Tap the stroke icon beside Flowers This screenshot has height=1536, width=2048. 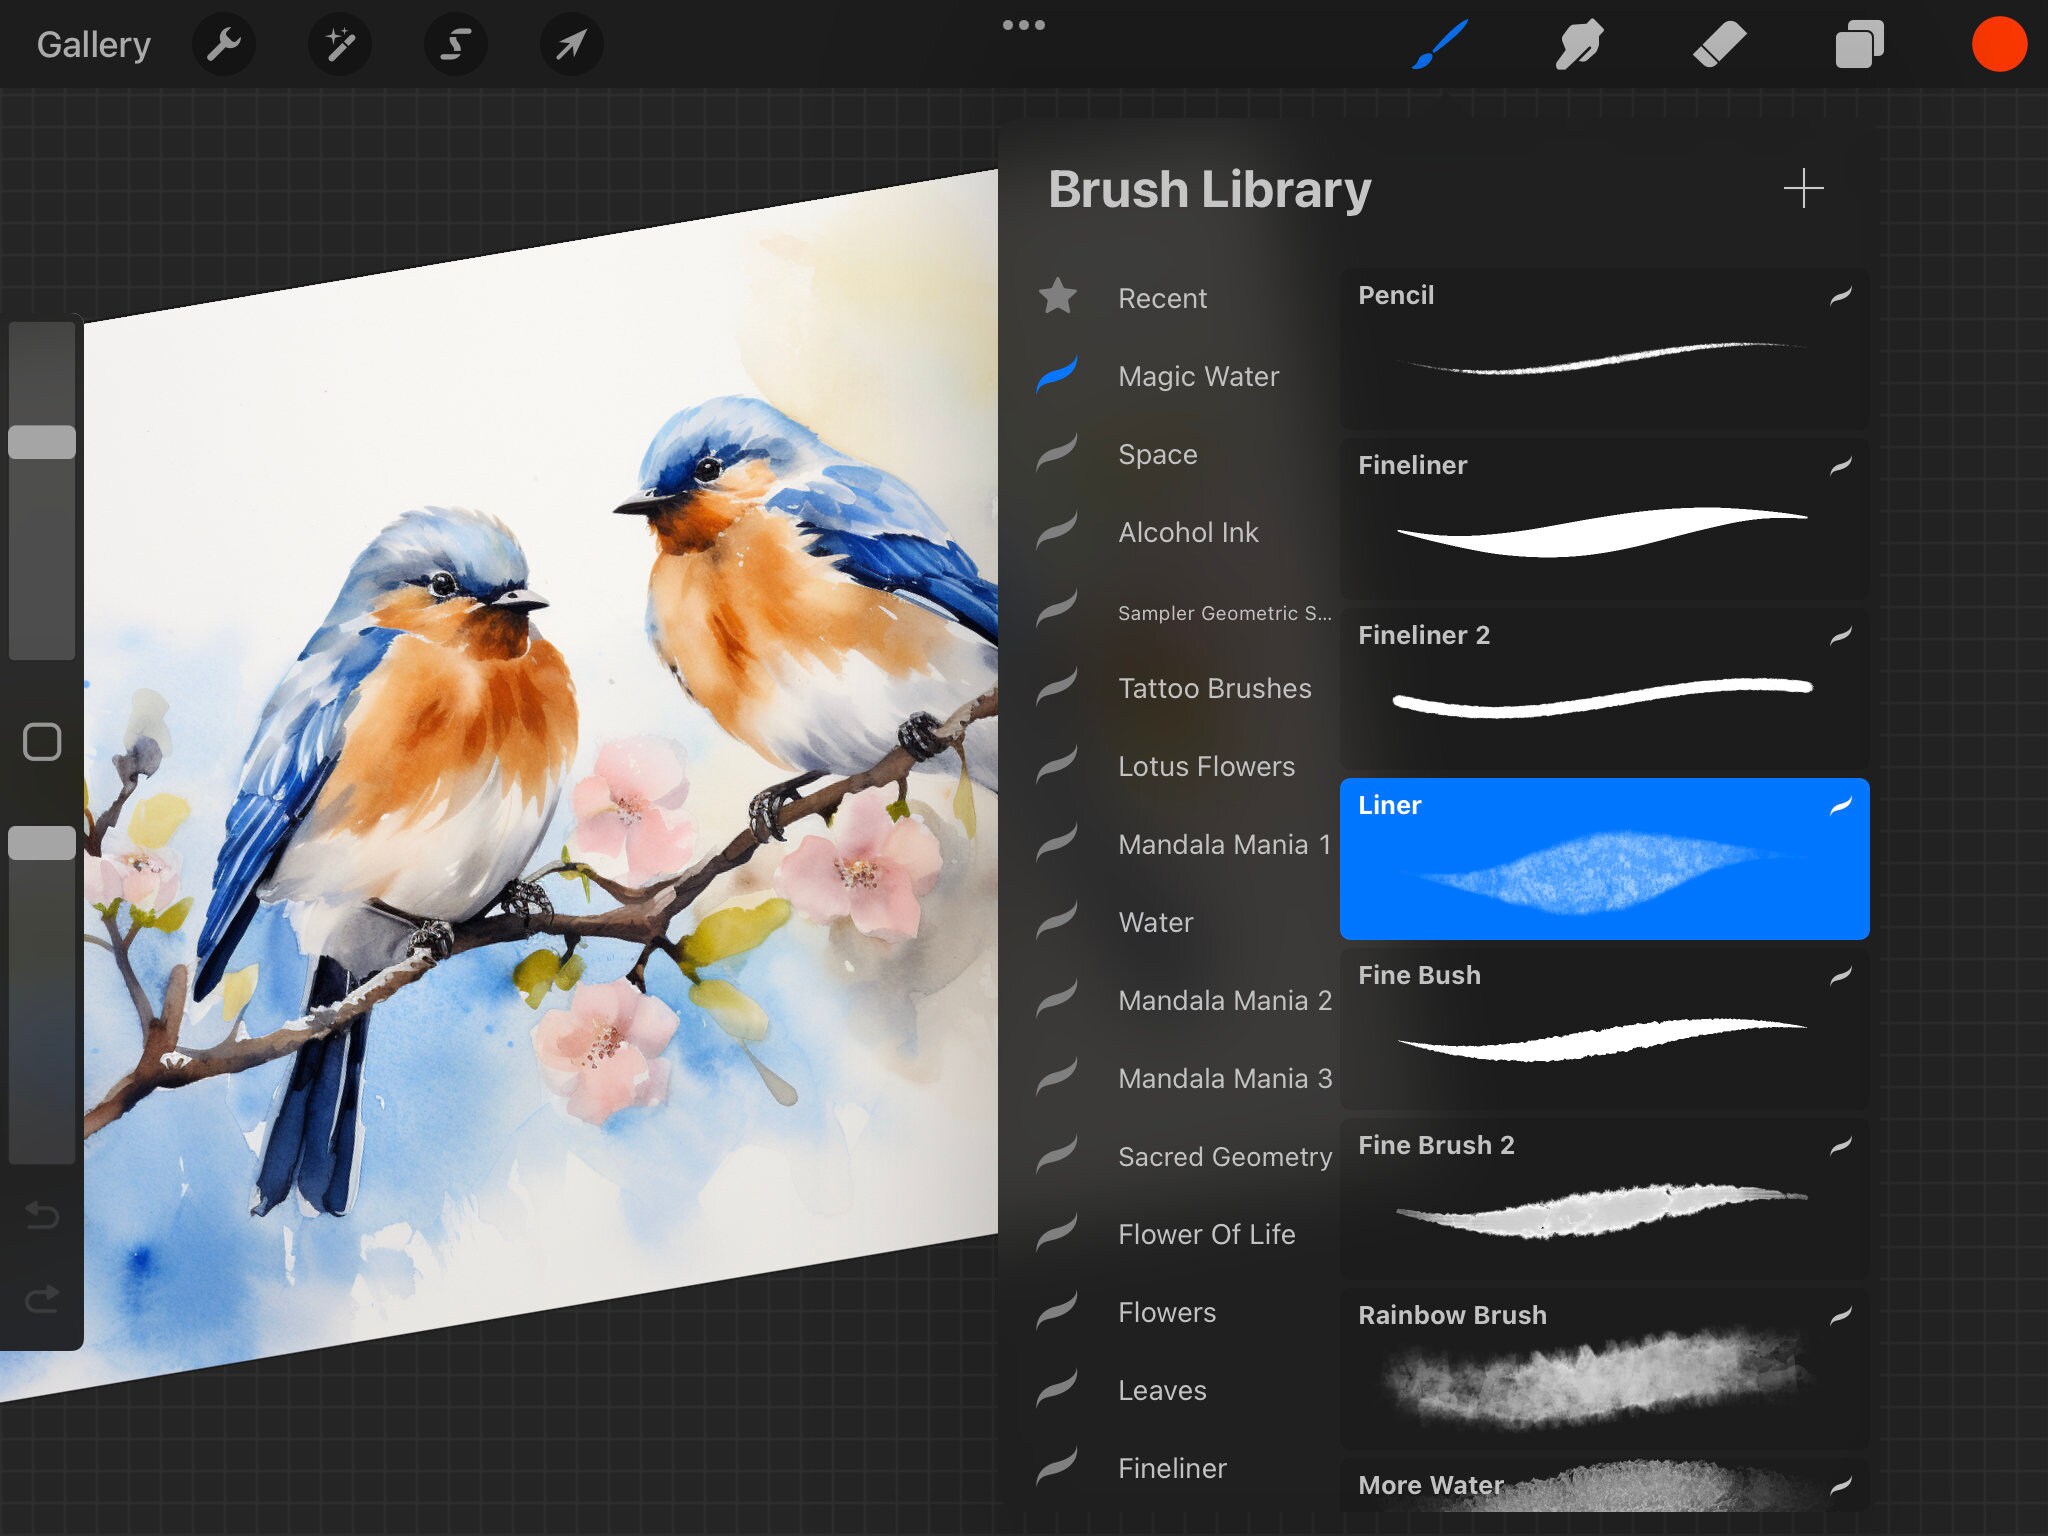point(1057,1311)
